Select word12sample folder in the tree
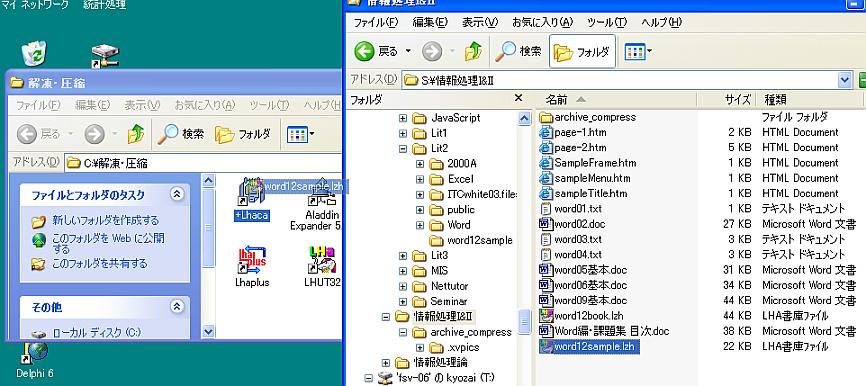 coord(479,240)
